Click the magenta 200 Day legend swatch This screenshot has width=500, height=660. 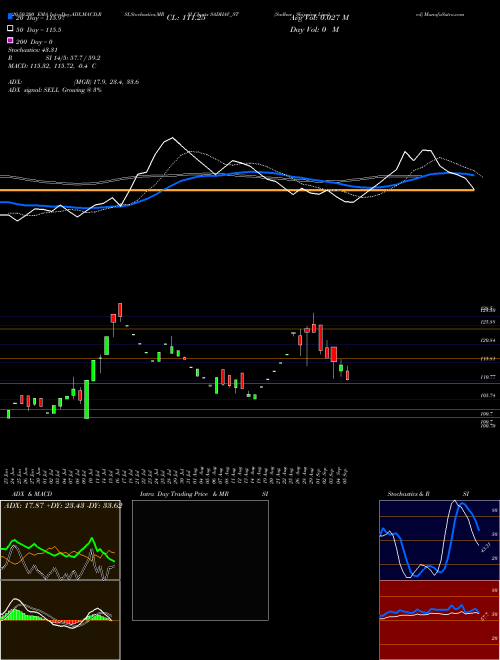[x=11, y=41]
